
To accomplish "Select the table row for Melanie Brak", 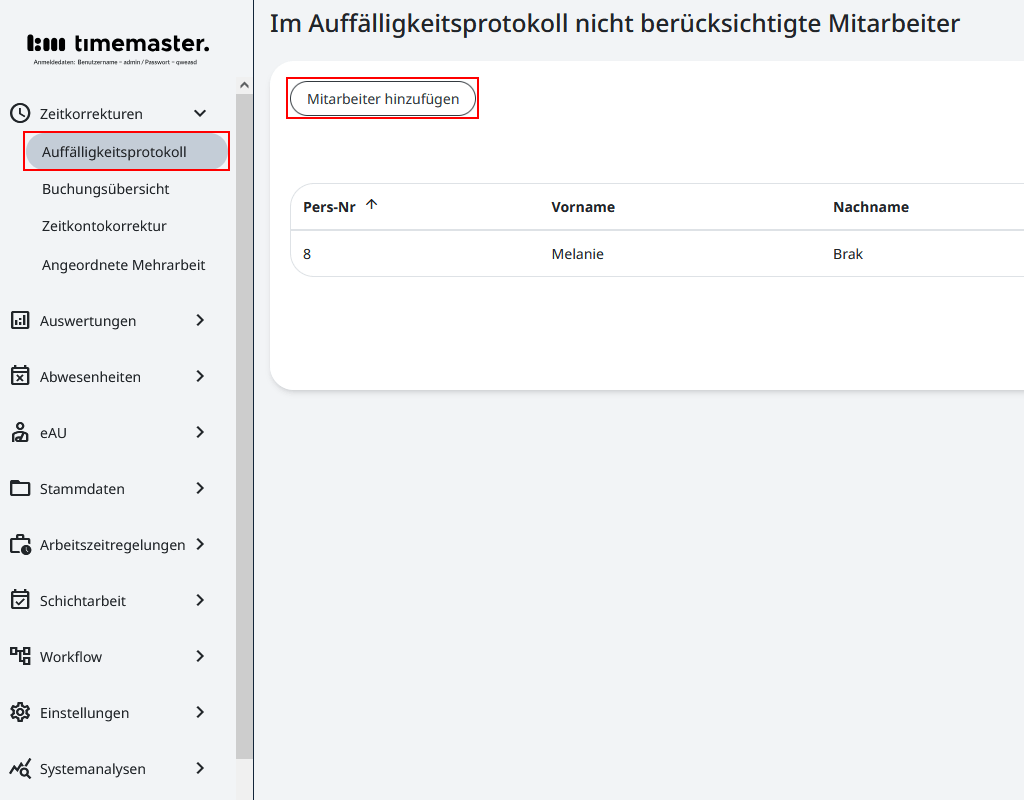I will coord(600,254).
